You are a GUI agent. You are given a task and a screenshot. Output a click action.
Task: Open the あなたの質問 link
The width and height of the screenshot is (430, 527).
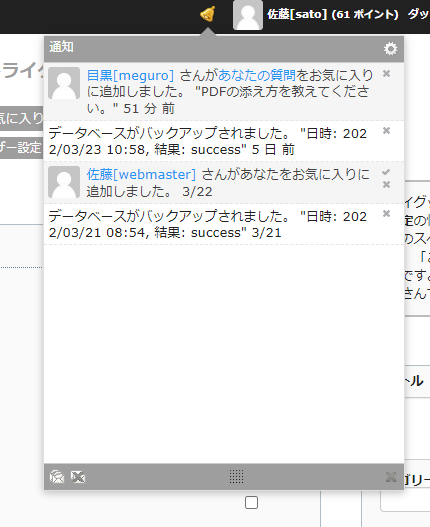point(257,75)
